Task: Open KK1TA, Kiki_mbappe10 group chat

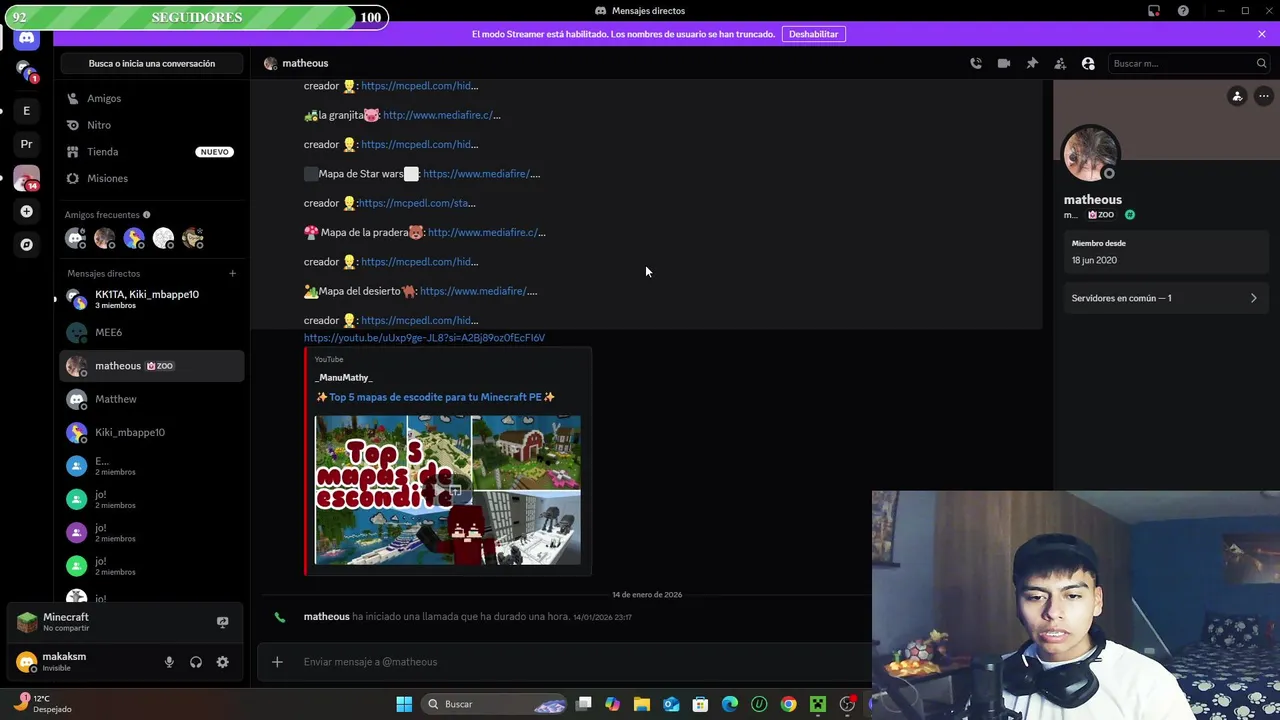Action: [x=152, y=299]
